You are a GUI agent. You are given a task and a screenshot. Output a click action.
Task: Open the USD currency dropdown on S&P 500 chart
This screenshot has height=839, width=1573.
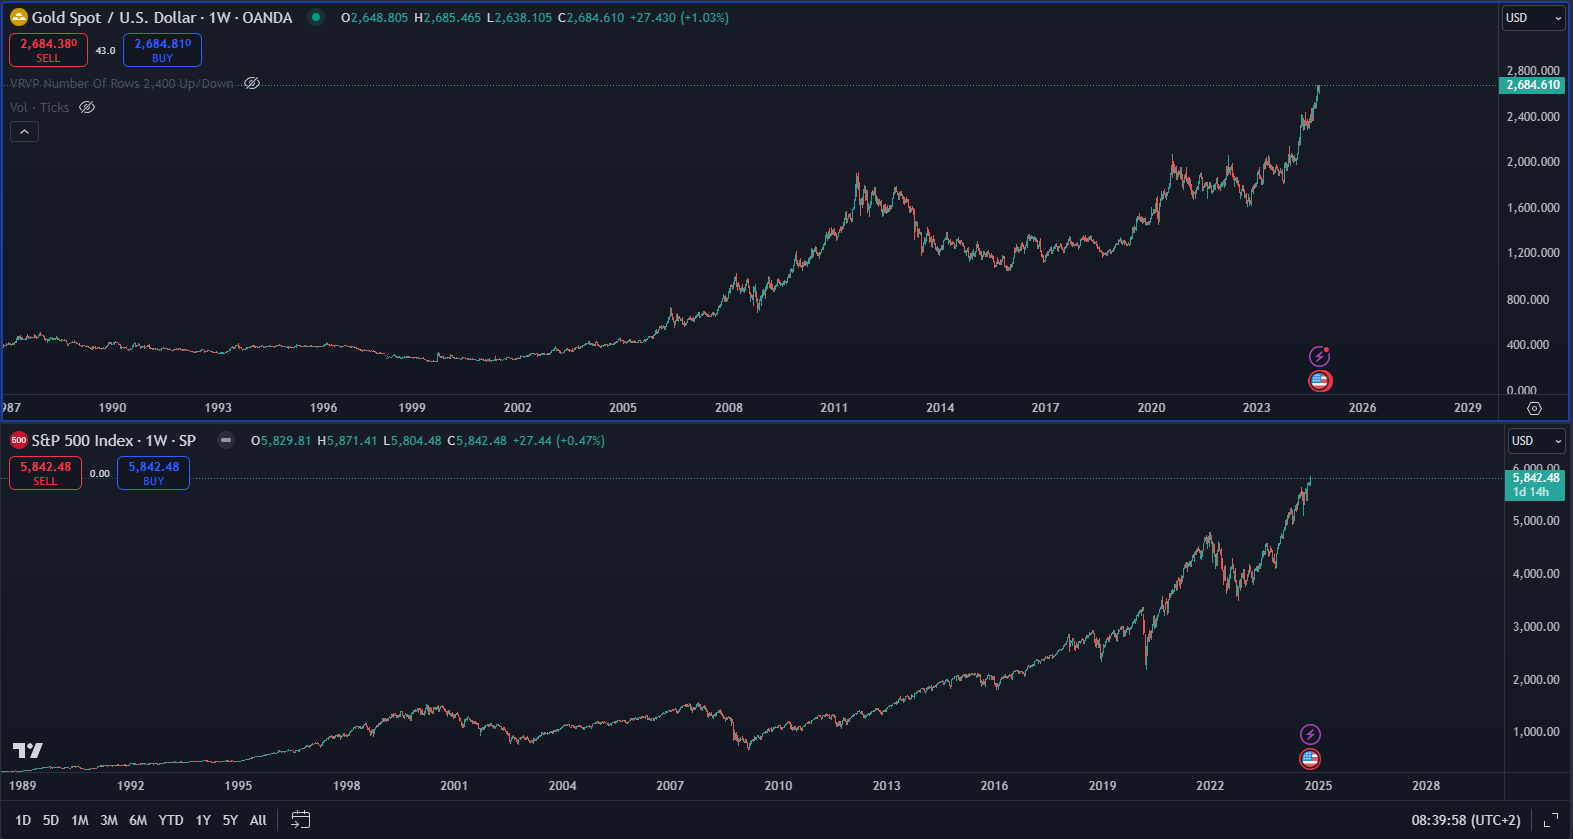1536,441
